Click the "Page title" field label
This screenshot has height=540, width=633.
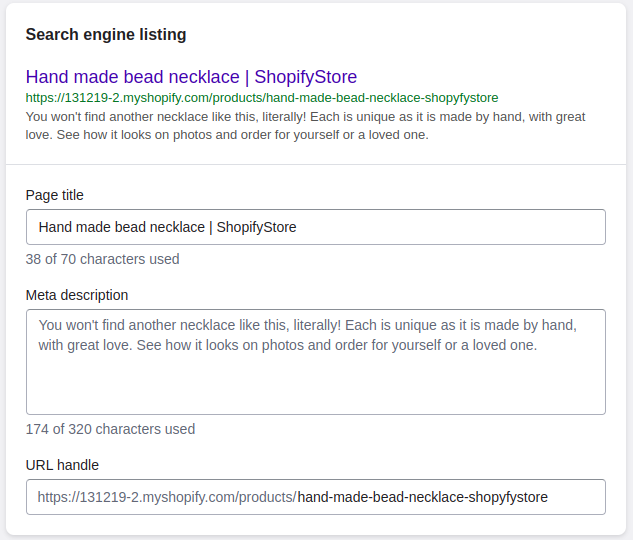point(55,195)
